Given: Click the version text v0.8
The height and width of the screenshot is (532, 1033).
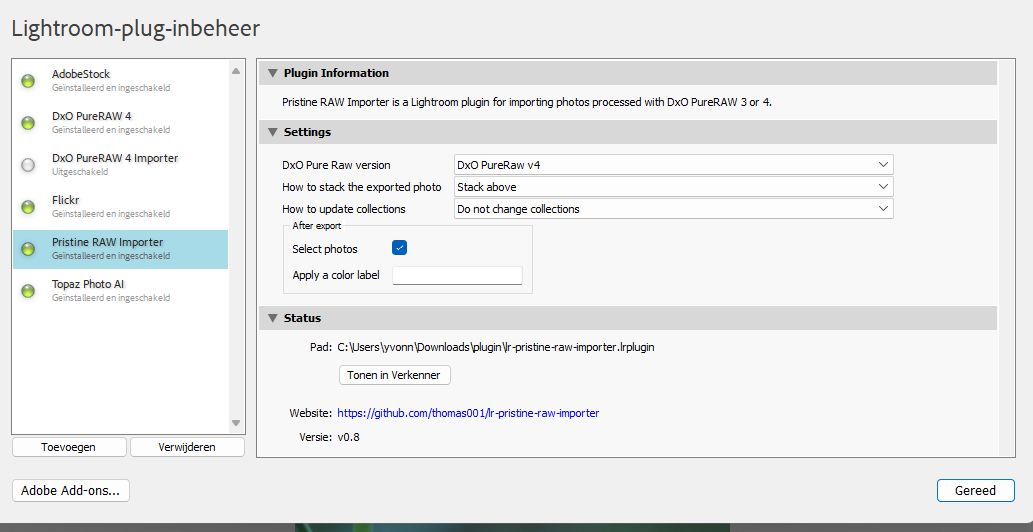Looking at the screenshot, I should [x=349, y=437].
